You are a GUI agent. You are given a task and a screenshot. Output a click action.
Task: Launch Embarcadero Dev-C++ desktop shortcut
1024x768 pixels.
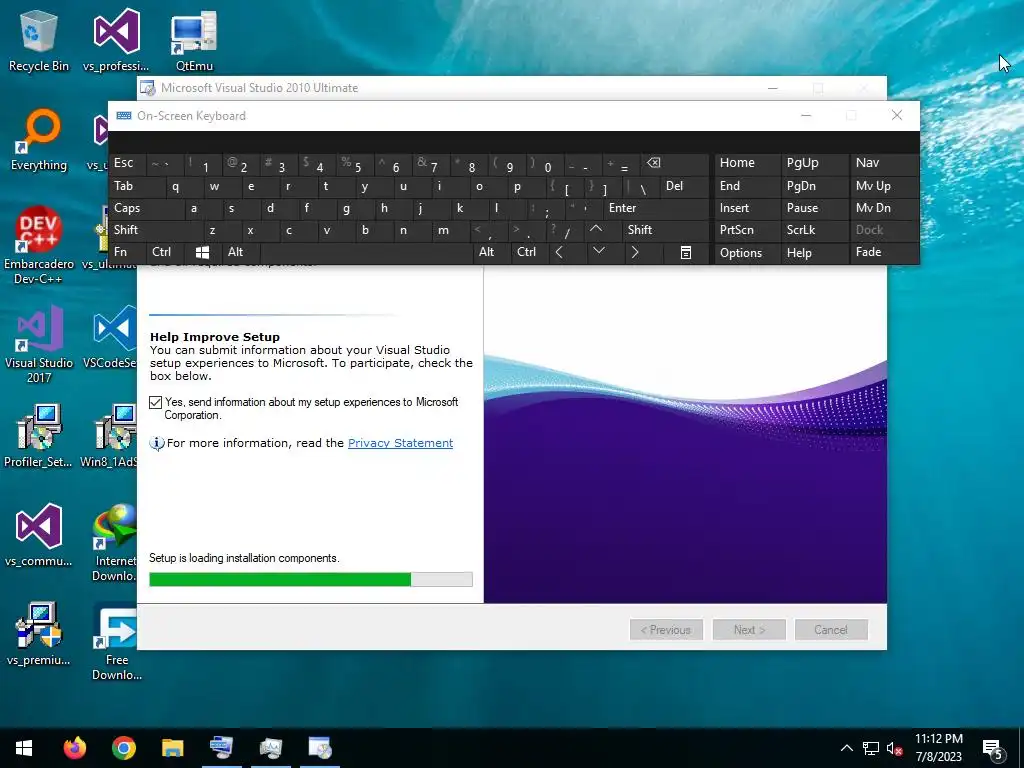(39, 246)
